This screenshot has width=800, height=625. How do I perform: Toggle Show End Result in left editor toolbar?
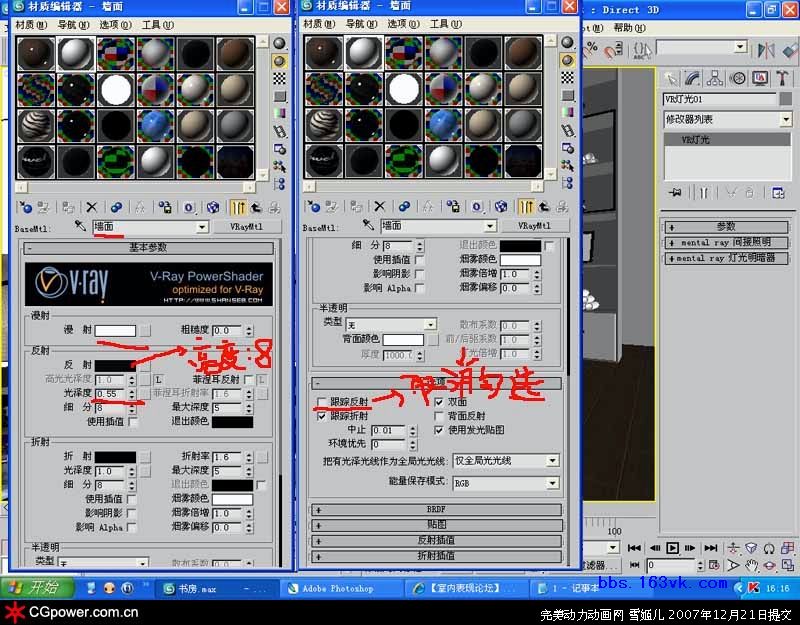238,207
